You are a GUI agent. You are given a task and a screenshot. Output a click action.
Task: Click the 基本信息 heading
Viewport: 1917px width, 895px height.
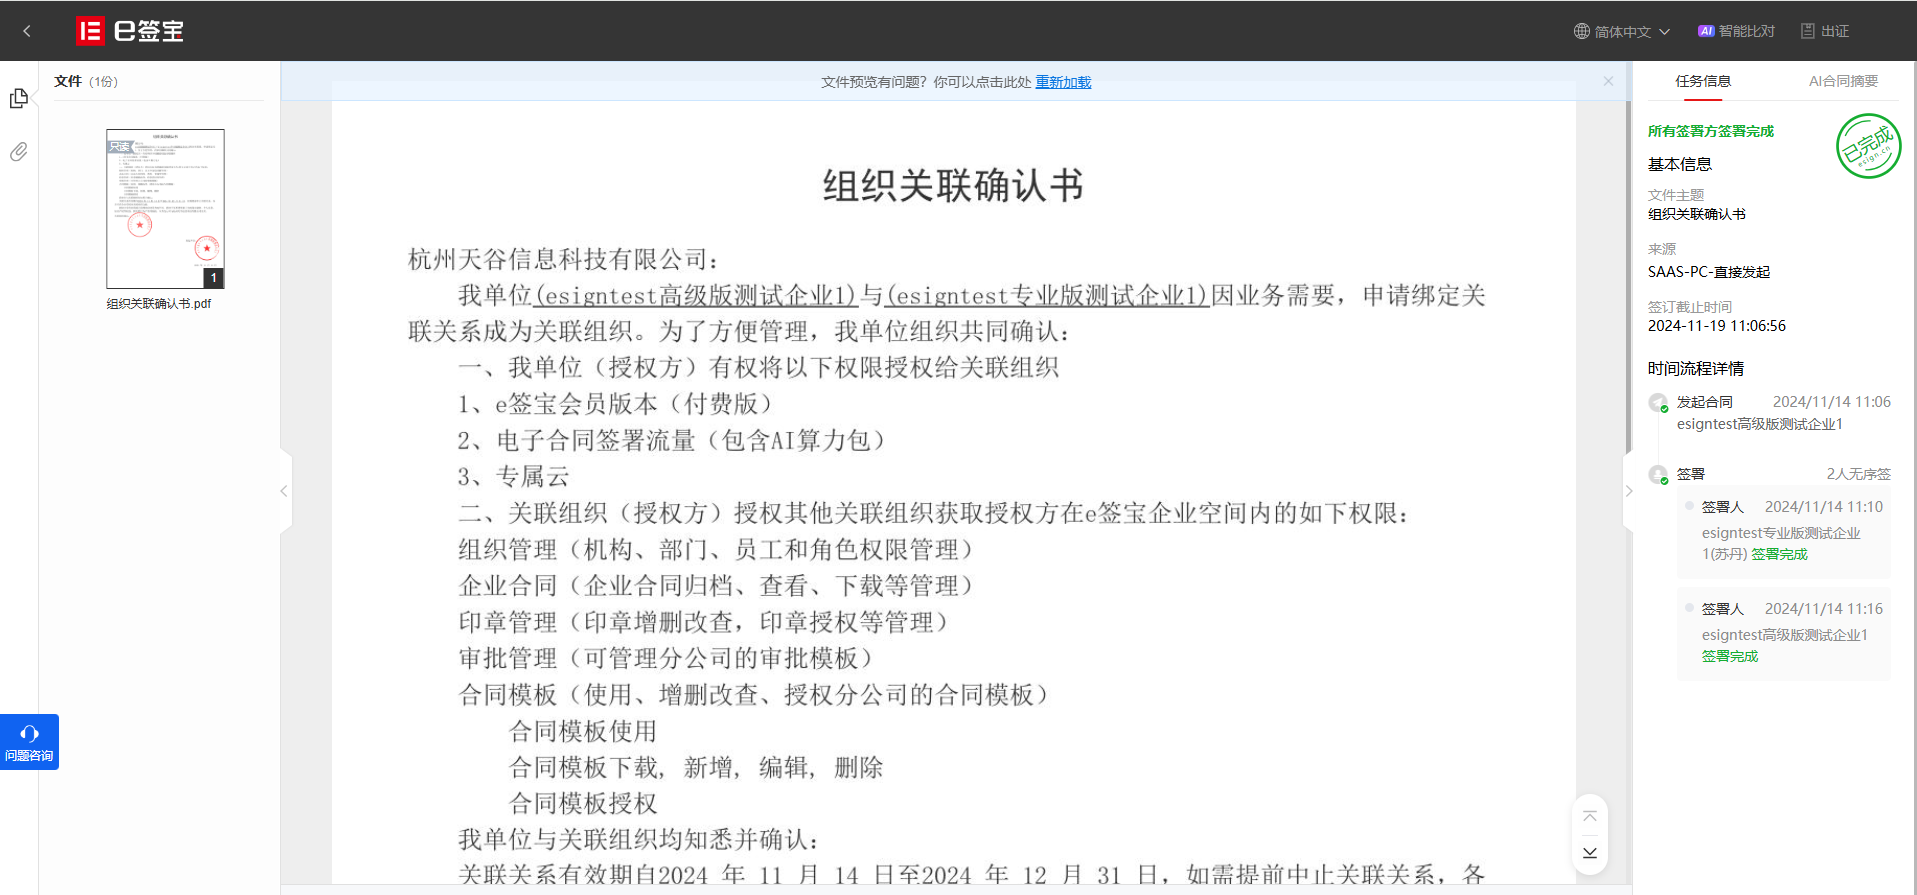click(x=1680, y=164)
